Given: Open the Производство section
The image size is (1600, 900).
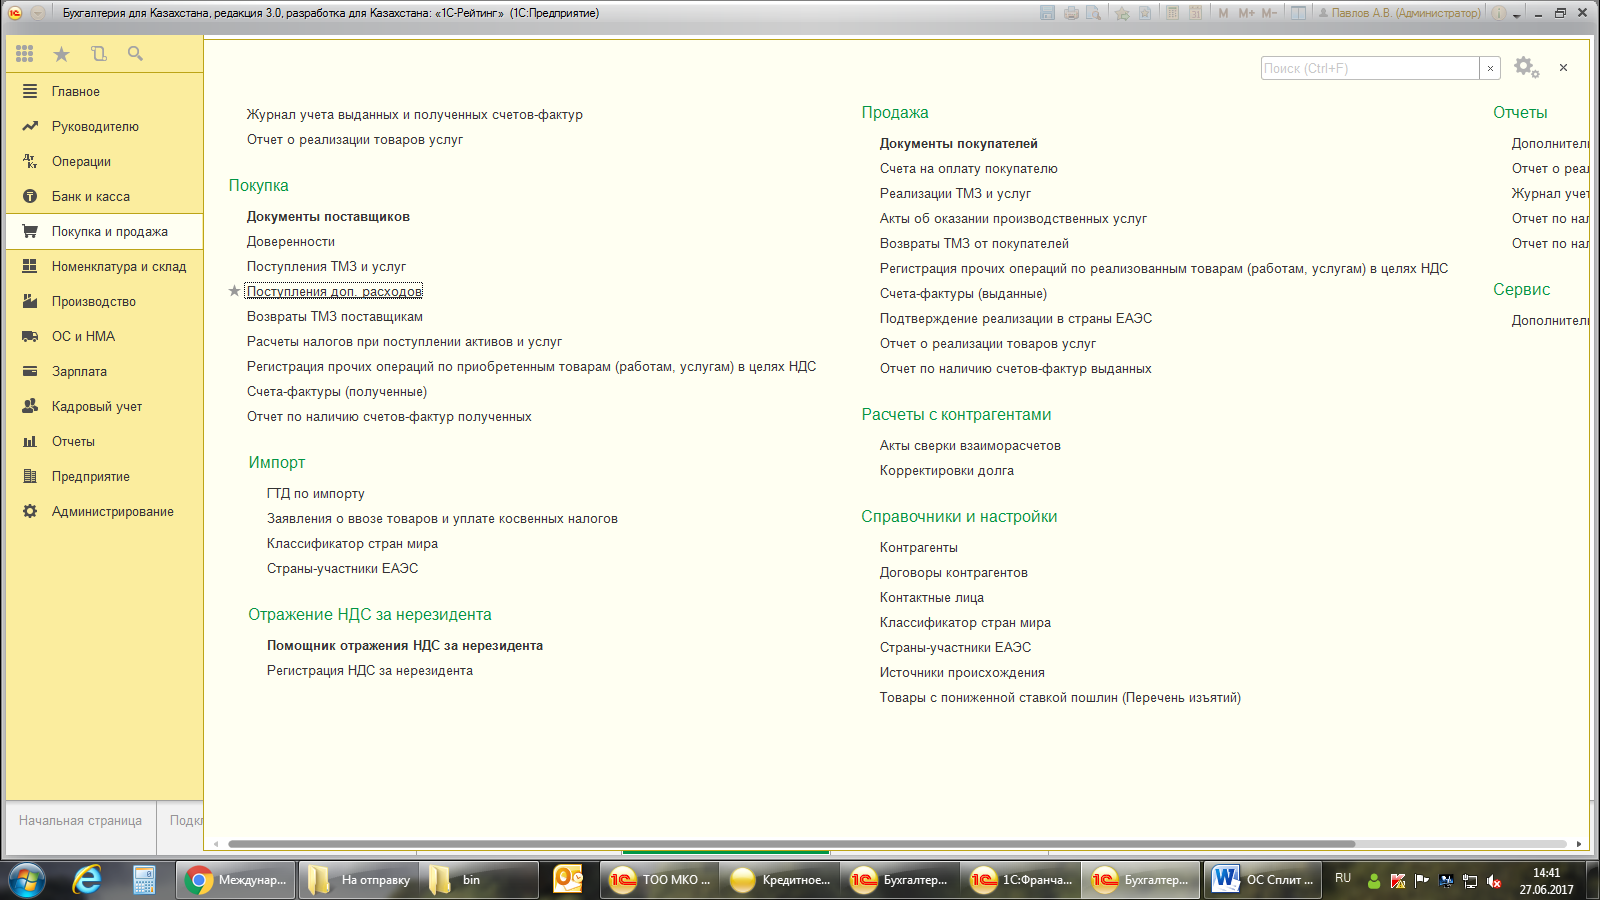Looking at the screenshot, I should [x=104, y=301].
